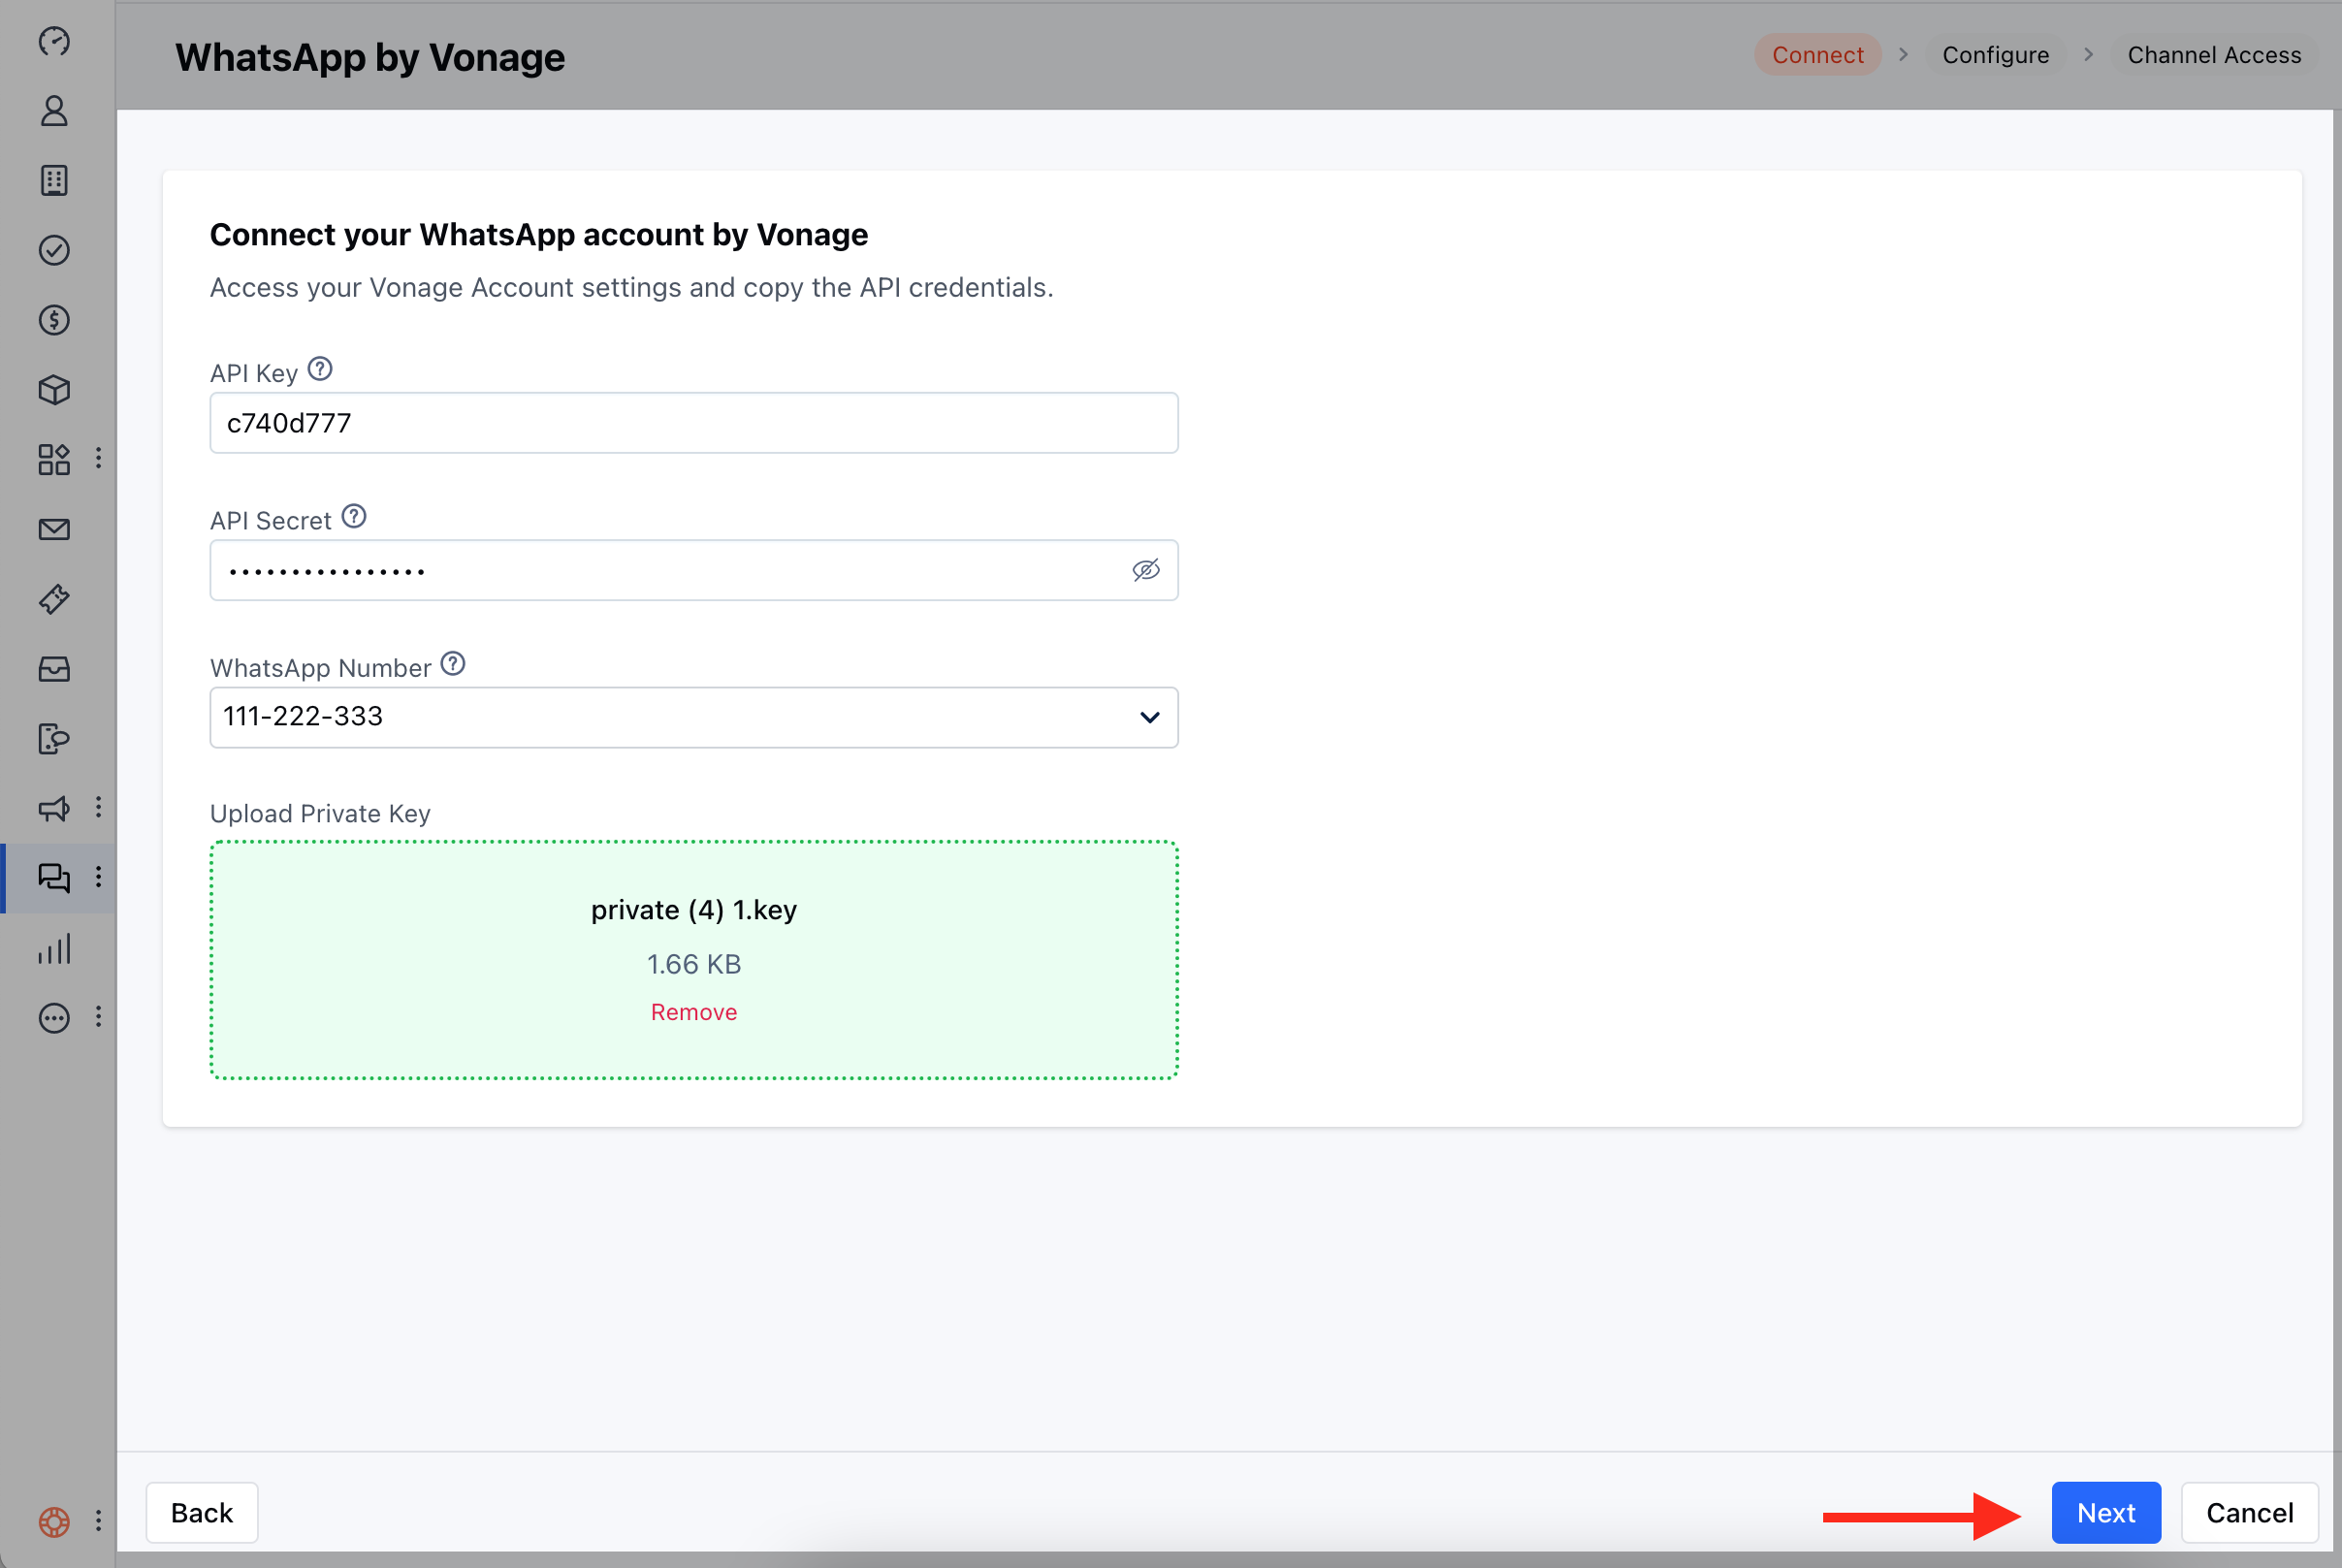Open the apps grid icon in sidebar
The image size is (2342, 1568).
[x=54, y=459]
